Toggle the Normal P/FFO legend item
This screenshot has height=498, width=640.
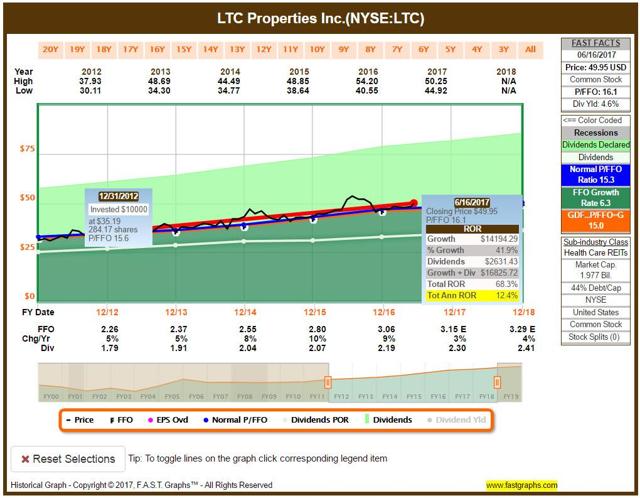[x=236, y=420]
